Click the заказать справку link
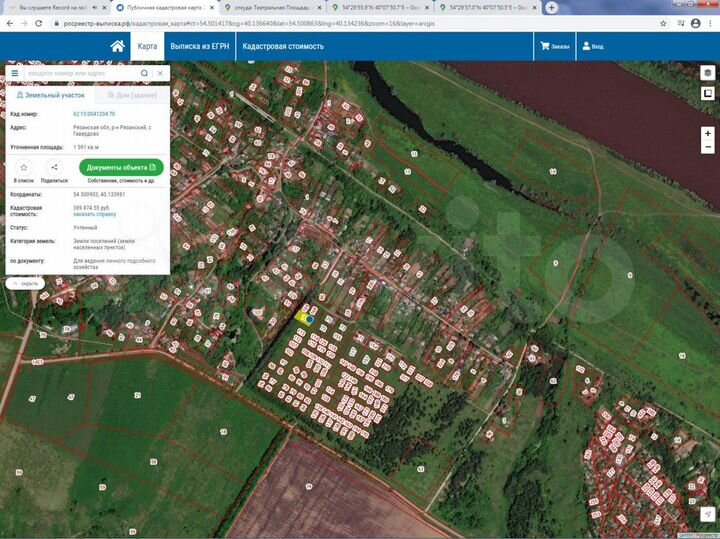This screenshot has width=720, height=539. [95, 214]
